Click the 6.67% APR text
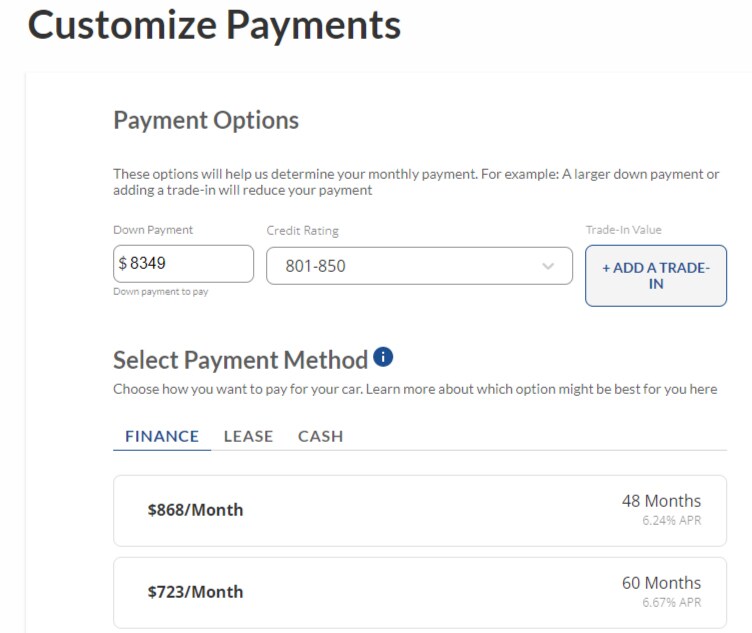Screen dimensions: 752x633 tap(671, 602)
